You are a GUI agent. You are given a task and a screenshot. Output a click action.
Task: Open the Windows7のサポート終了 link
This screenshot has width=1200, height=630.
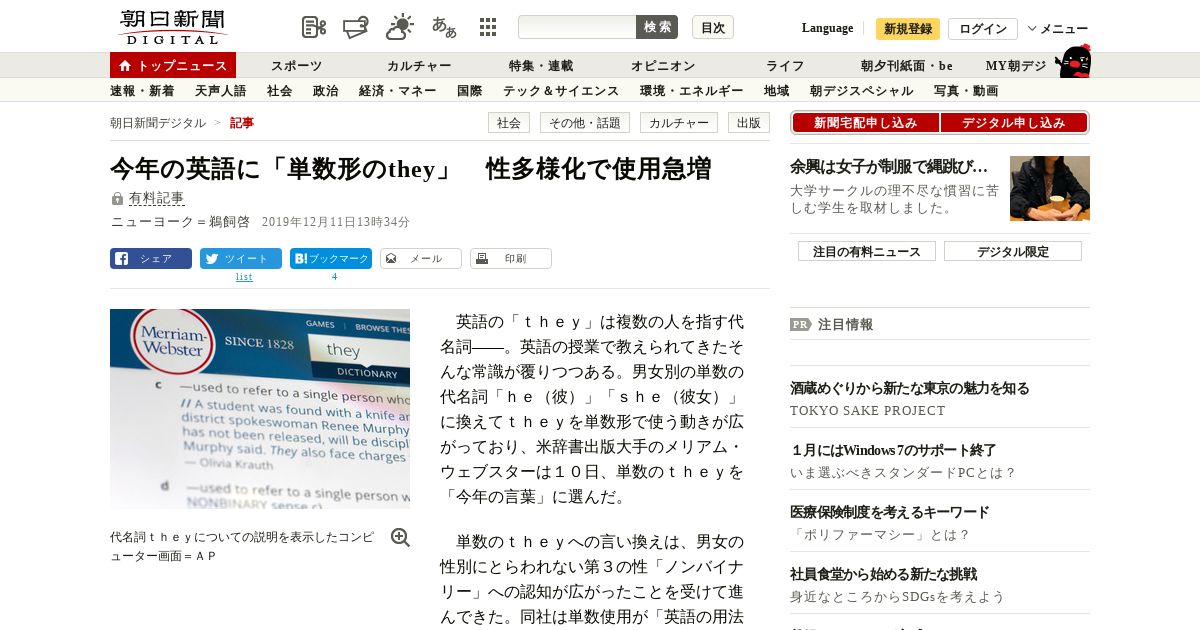pos(893,450)
